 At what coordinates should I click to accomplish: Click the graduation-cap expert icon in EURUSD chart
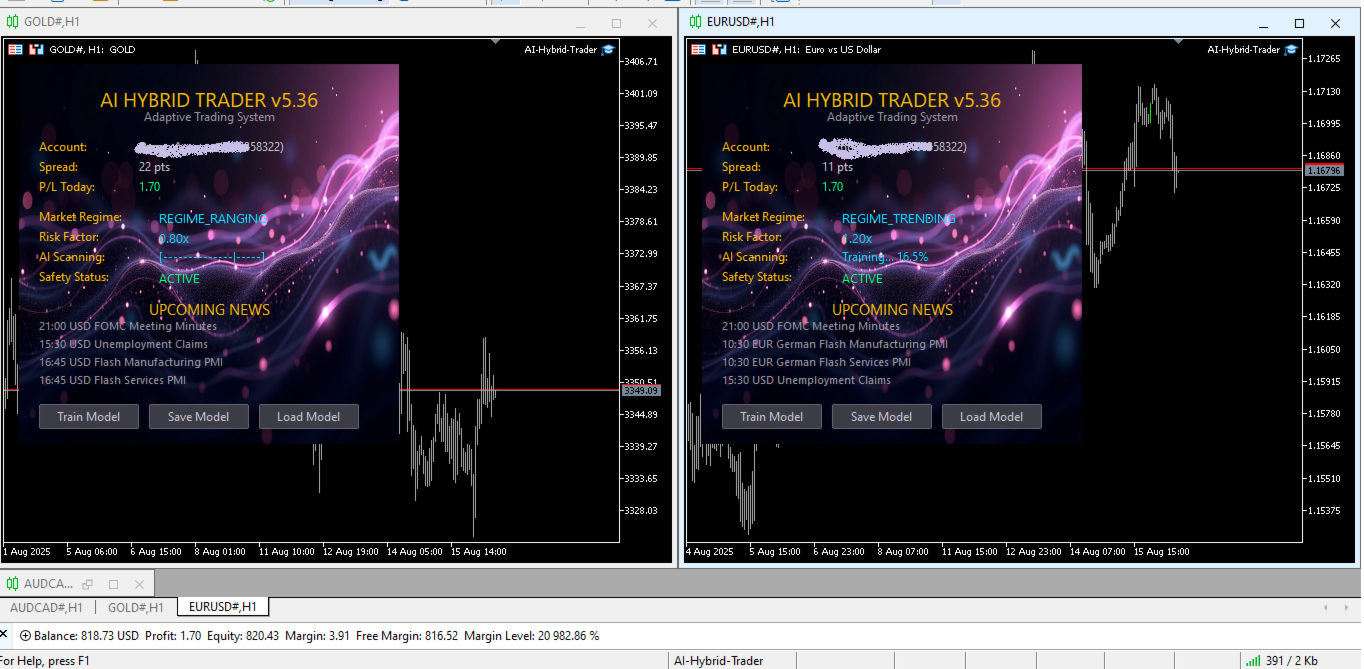tap(1291, 49)
